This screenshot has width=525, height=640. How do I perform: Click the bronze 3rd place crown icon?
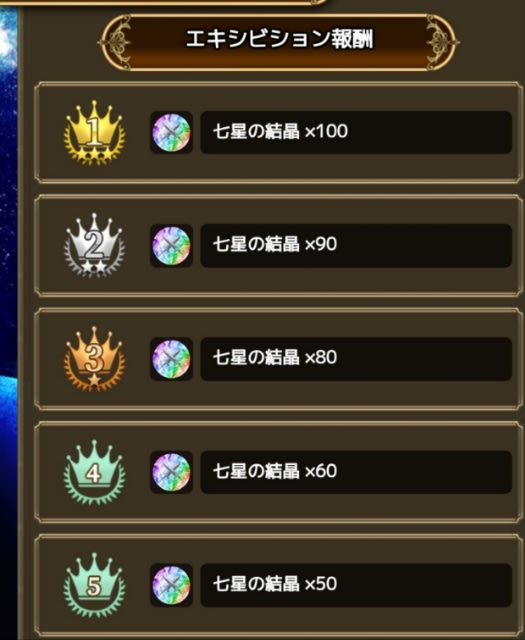pos(94,358)
